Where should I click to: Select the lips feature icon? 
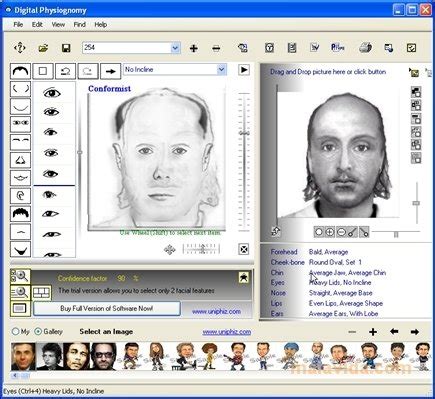click(21, 178)
